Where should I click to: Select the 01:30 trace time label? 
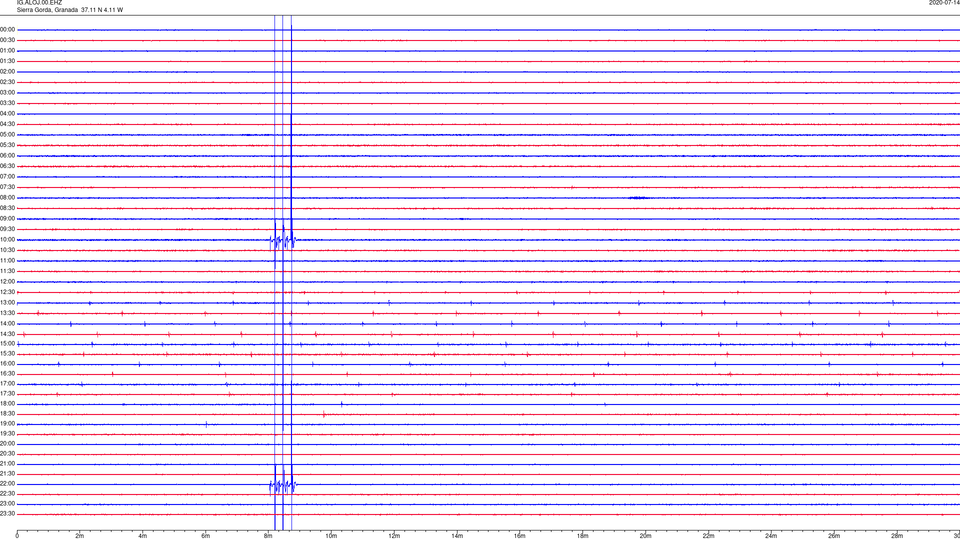coord(8,61)
